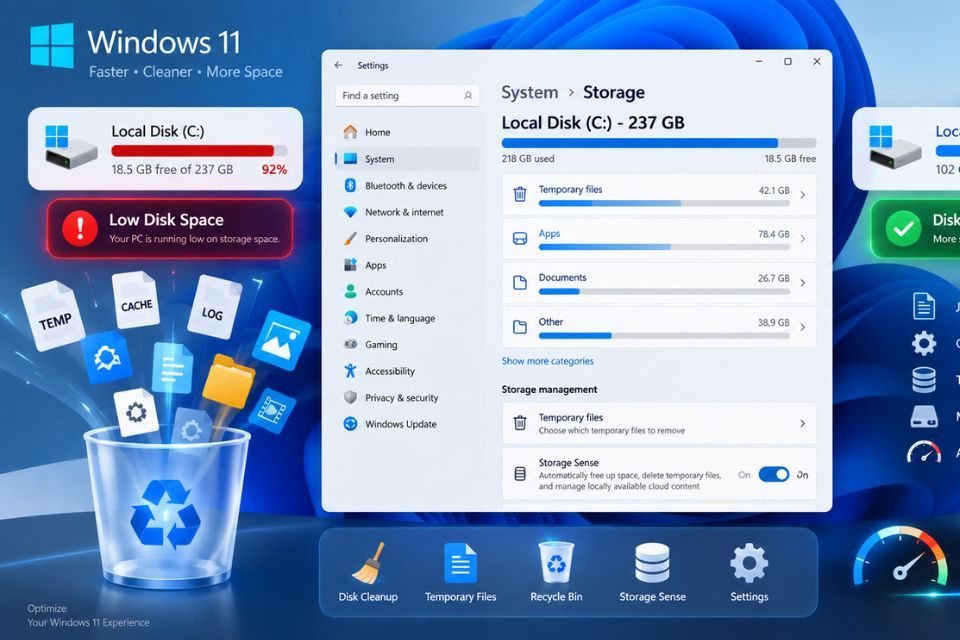
Task: Click the 'Storage management' heading
Action: [549, 390]
